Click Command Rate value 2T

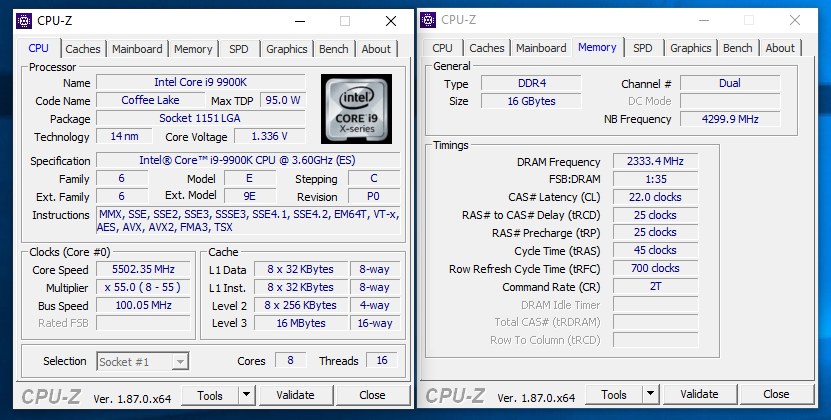click(655, 286)
